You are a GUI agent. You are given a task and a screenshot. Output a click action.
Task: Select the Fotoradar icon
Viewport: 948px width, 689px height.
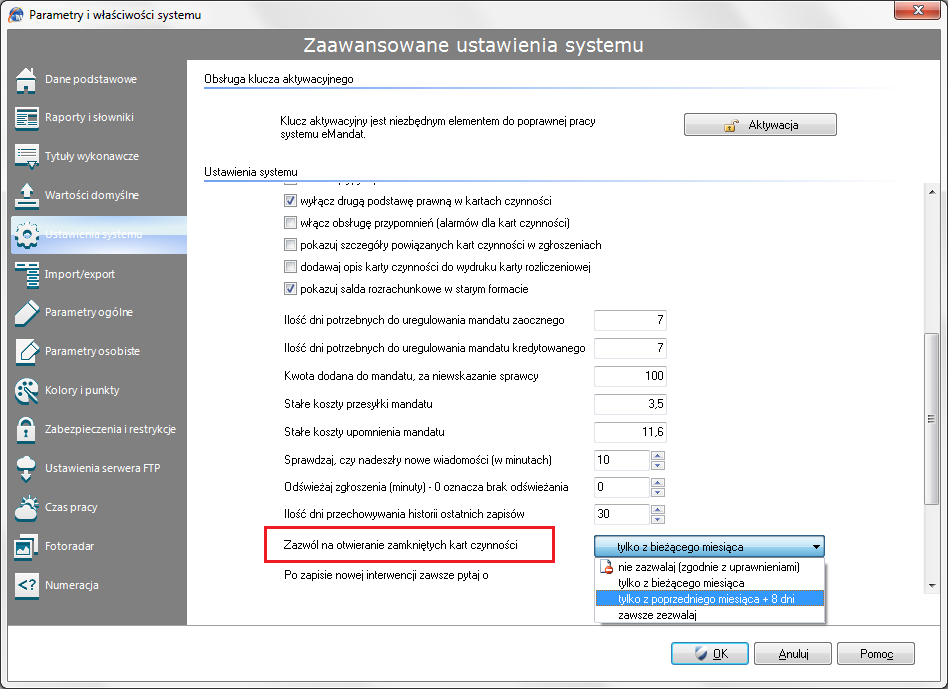(27, 547)
